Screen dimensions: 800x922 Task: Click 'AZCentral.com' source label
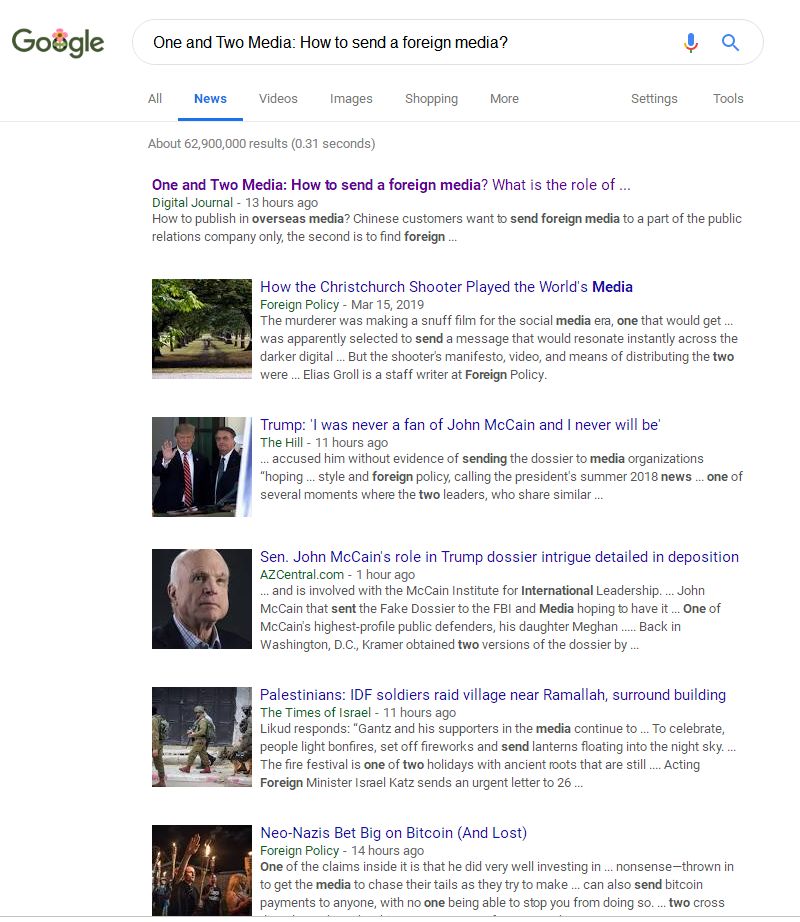(302, 574)
